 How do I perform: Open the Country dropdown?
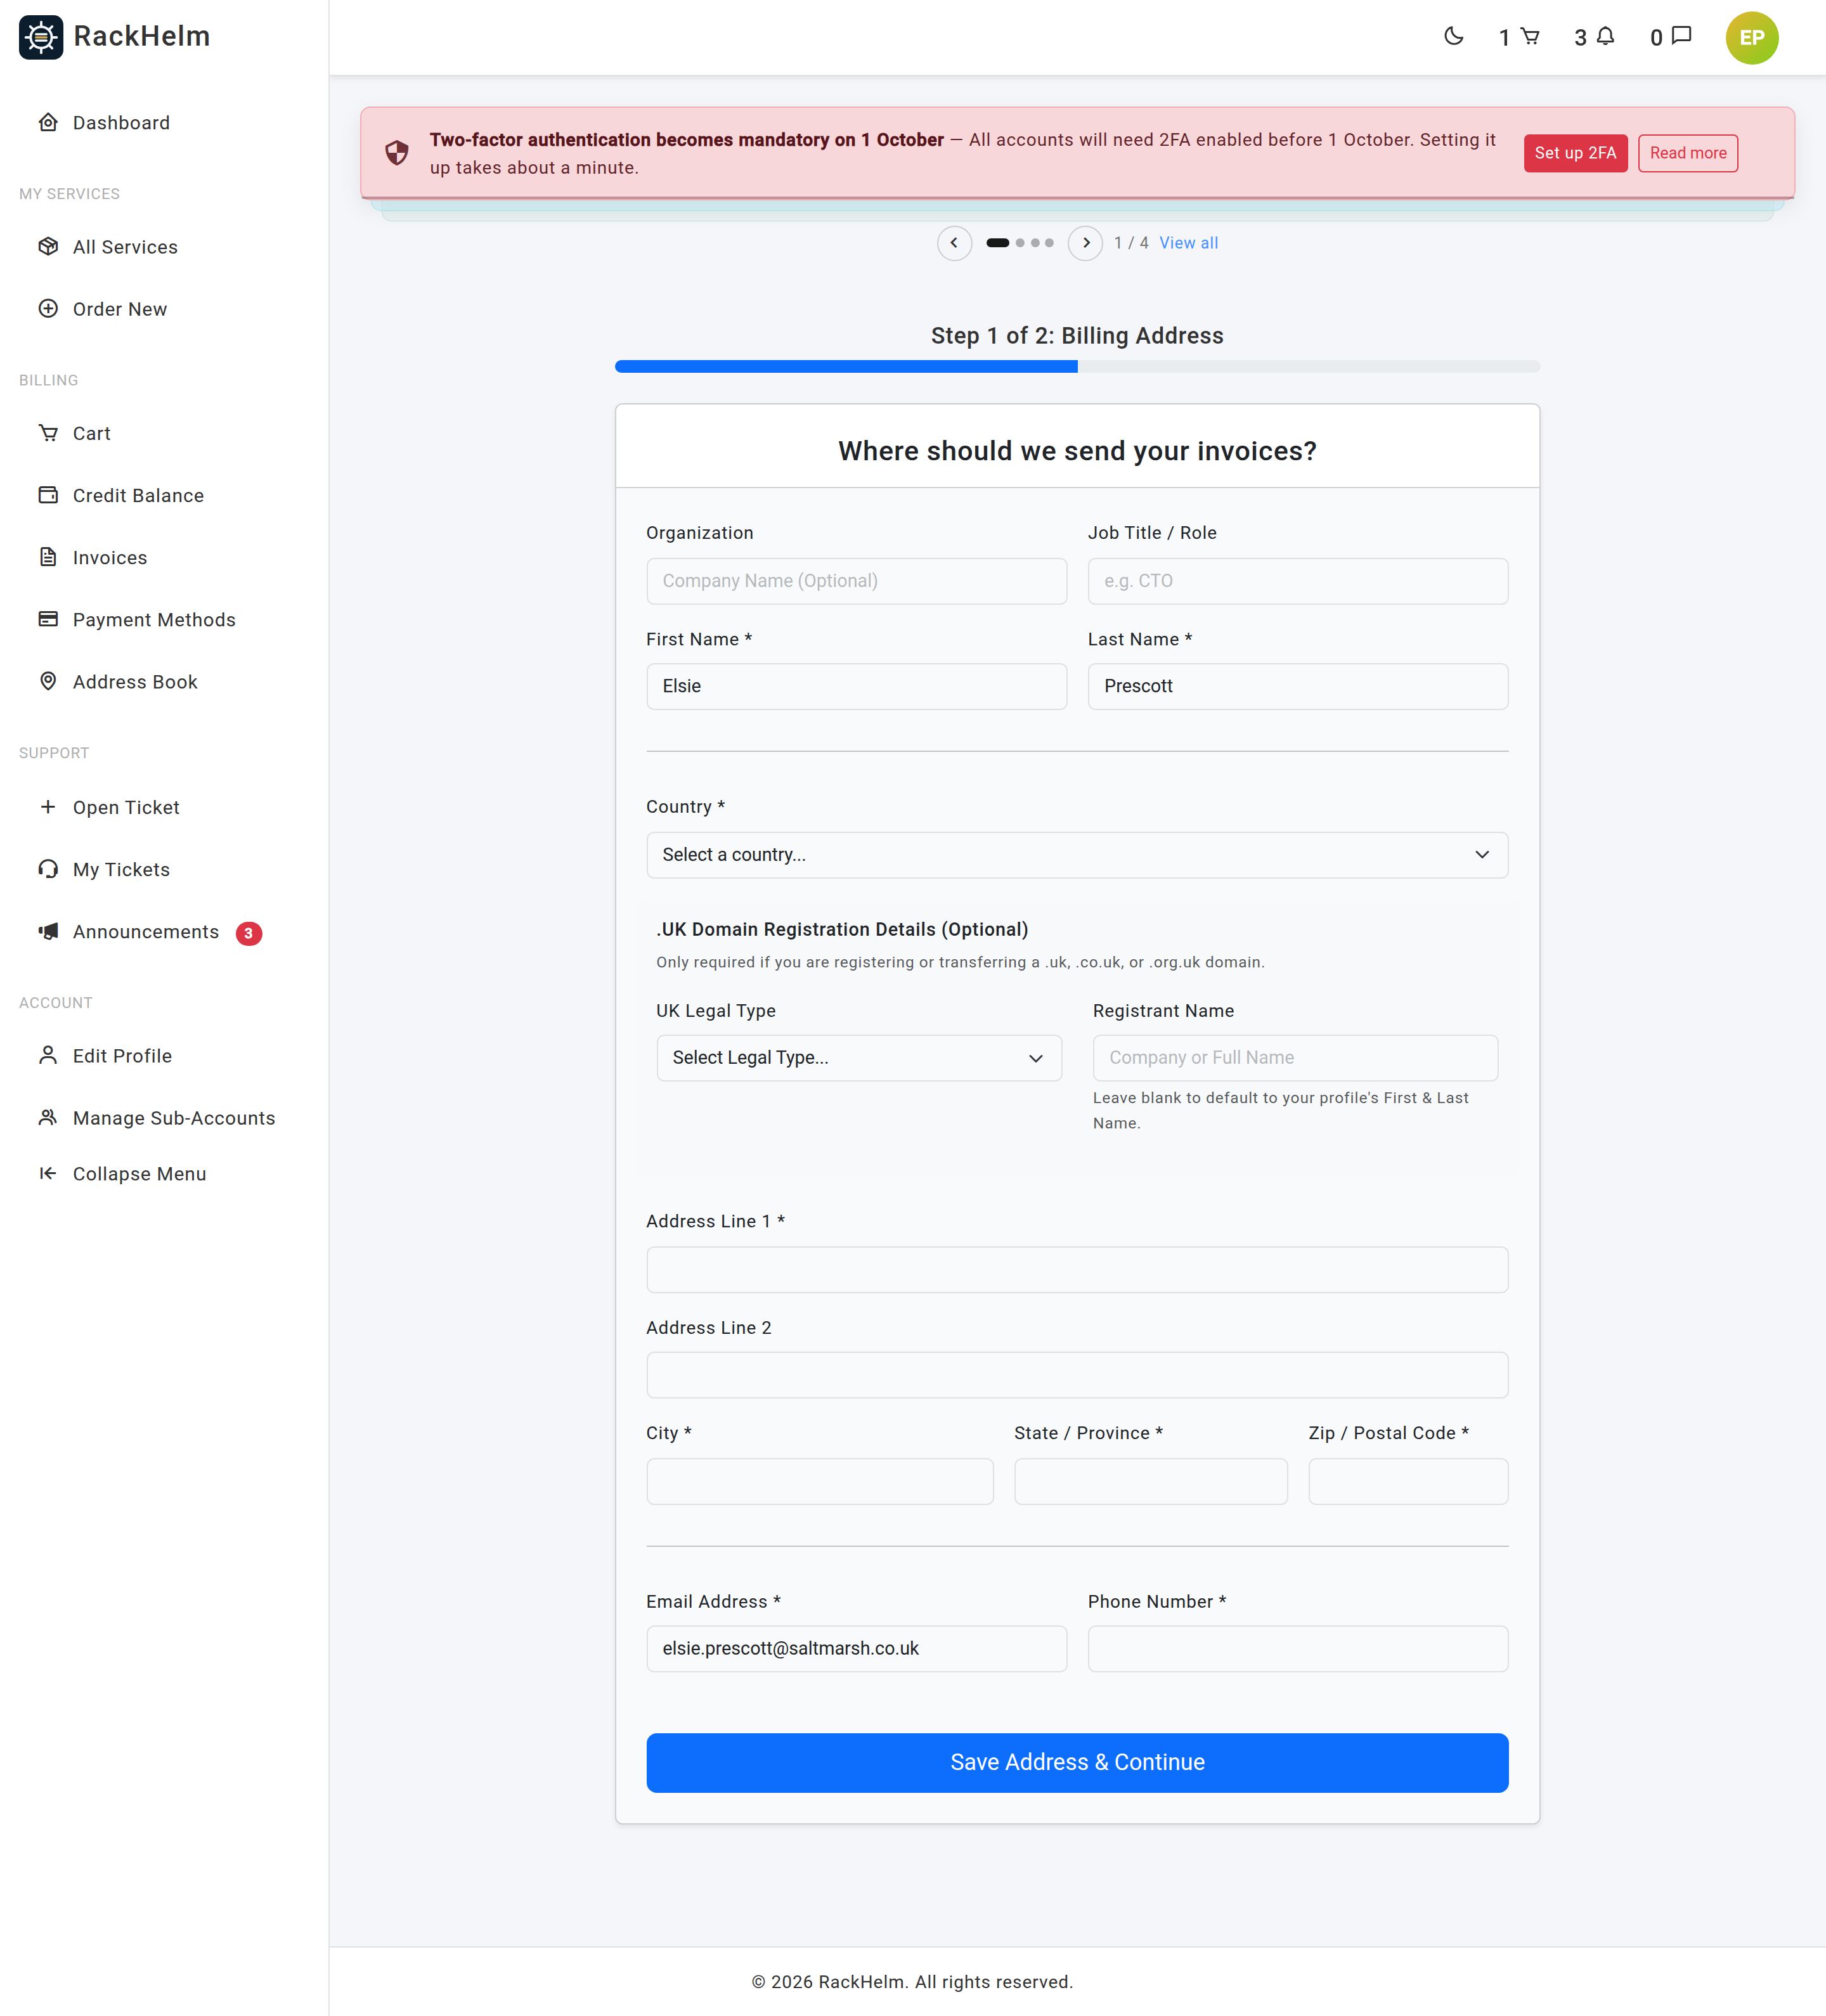click(x=1077, y=855)
